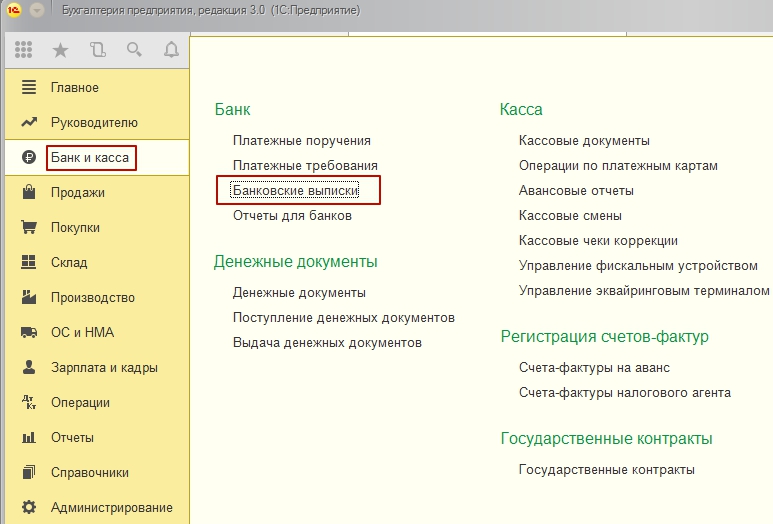Open Государственные контракты link under the heading

606,470
